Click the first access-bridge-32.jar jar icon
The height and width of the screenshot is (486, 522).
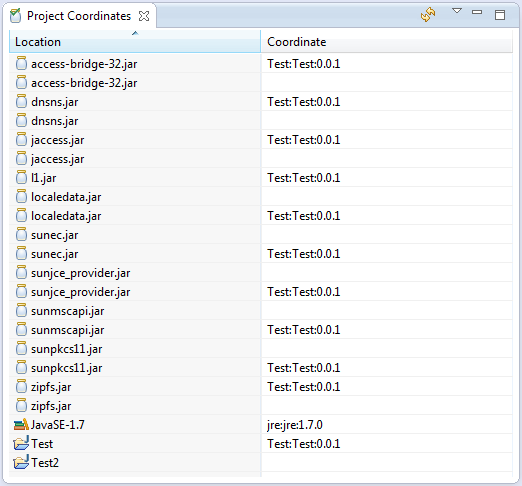coord(21,63)
